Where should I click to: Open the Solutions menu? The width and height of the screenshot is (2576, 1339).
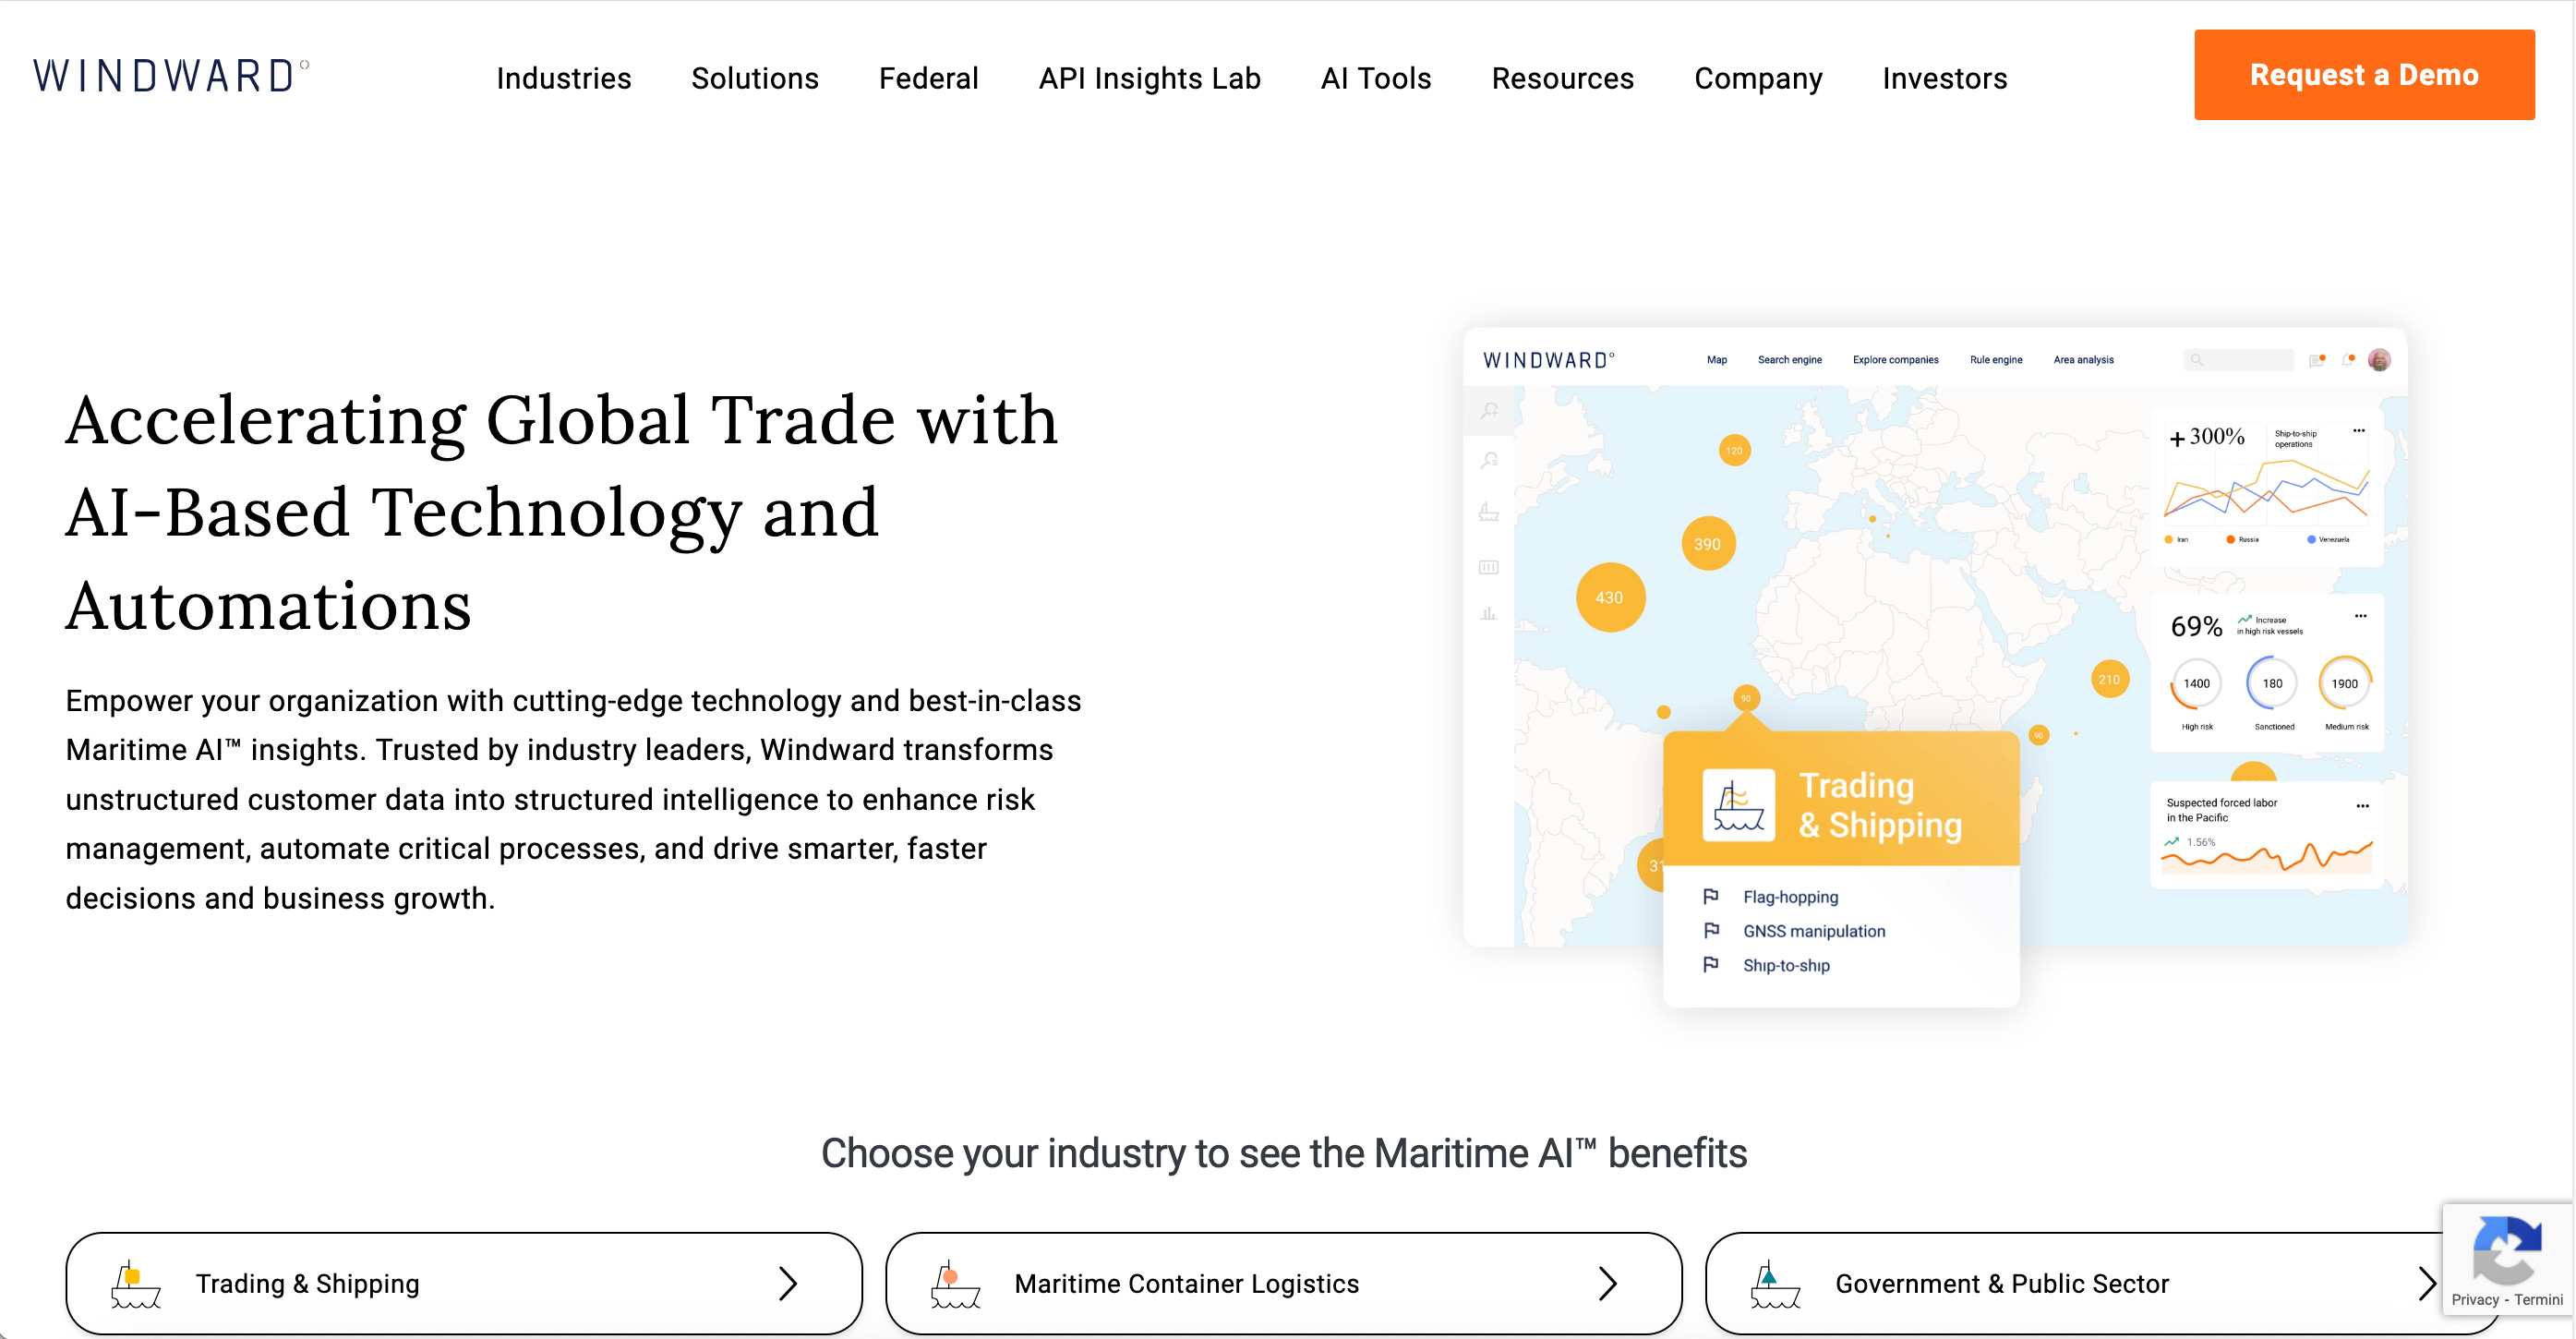point(754,78)
